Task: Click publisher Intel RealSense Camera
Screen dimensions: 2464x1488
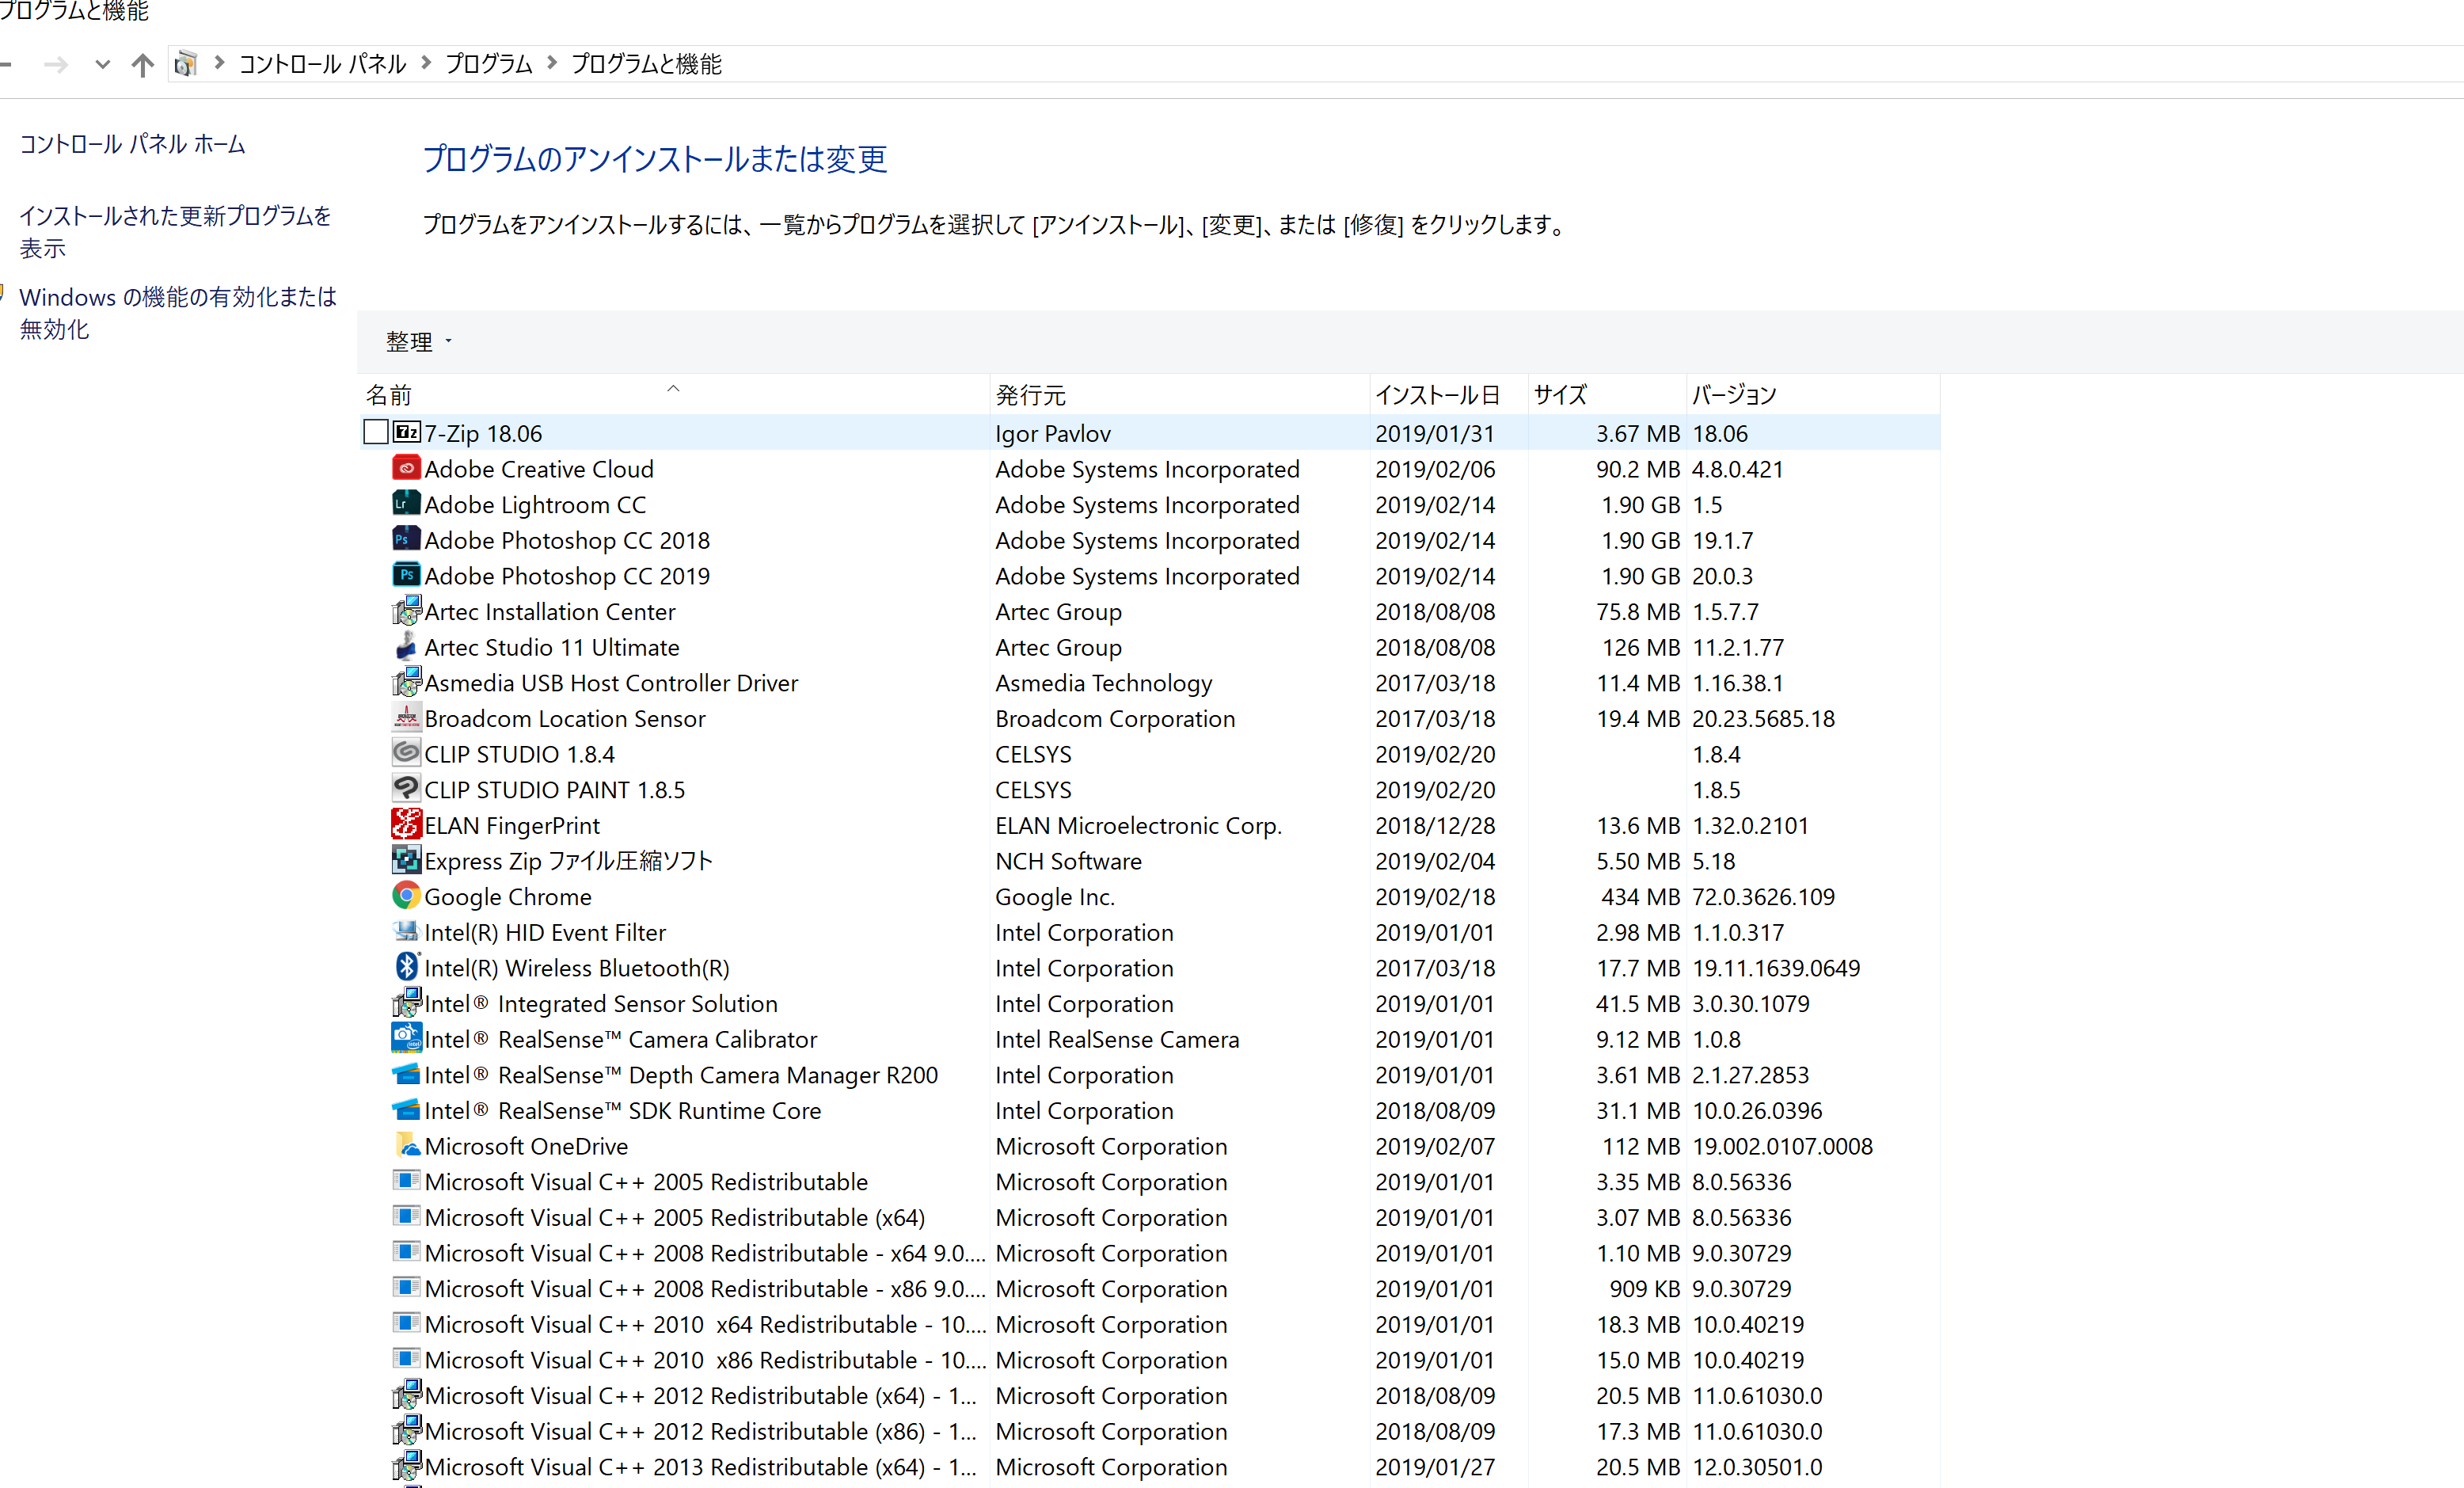Action: (x=1117, y=1040)
